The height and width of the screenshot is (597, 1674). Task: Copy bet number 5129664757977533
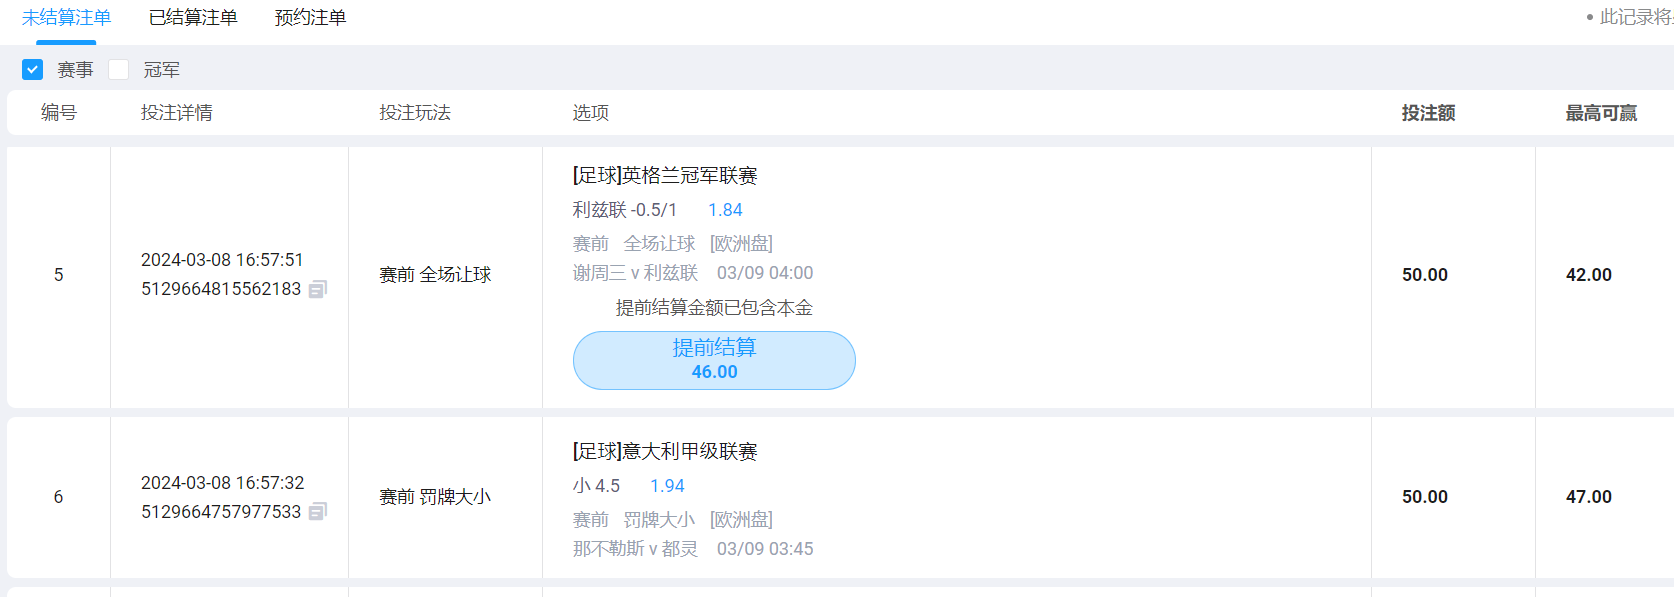pyautogui.click(x=318, y=512)
